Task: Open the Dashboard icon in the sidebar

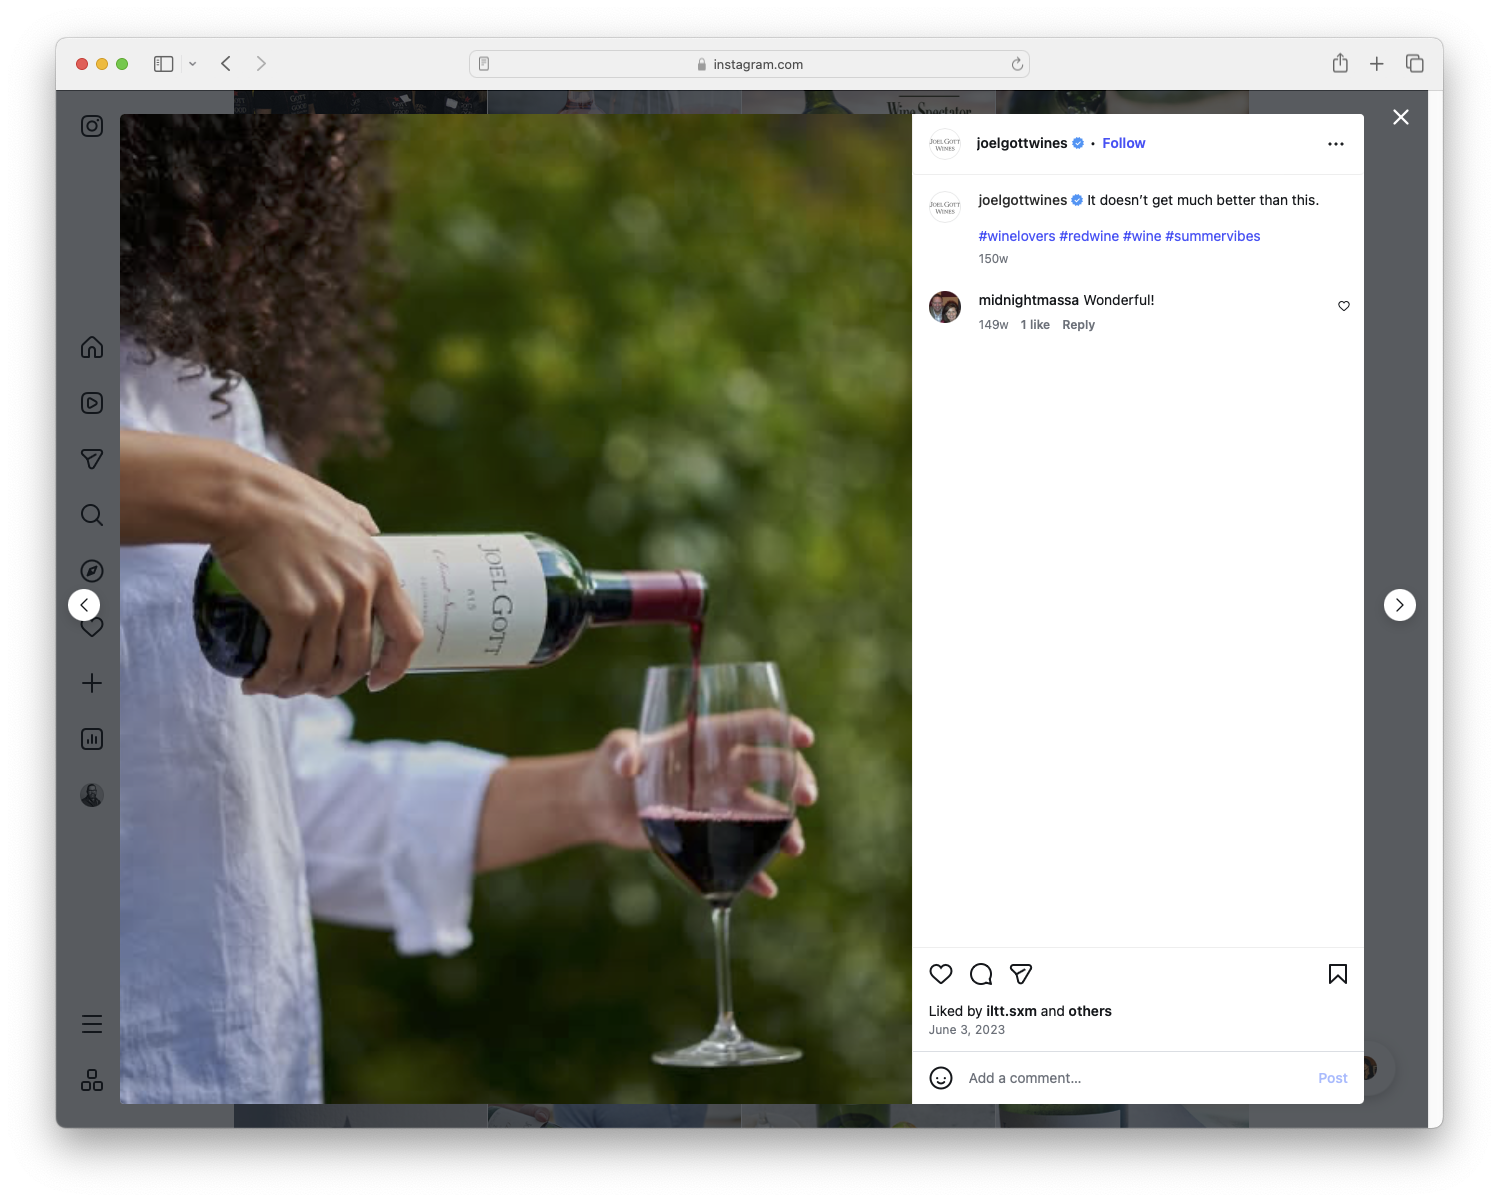Action: coord(91,739)
